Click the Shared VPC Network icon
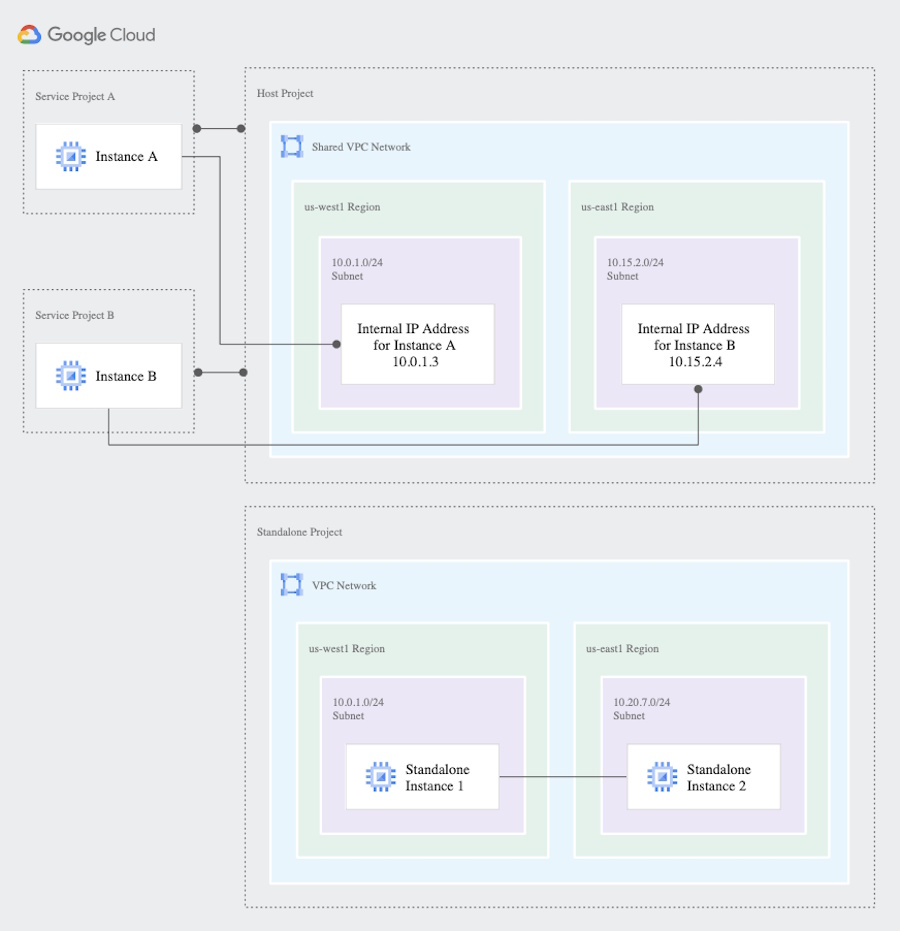Viewport: 900px width, 931px height. (291, 147)
